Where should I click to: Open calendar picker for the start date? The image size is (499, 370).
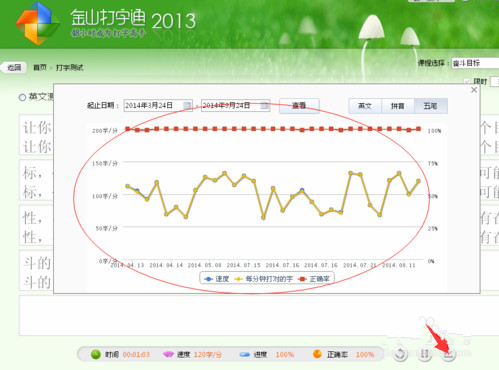click(187, 106)
